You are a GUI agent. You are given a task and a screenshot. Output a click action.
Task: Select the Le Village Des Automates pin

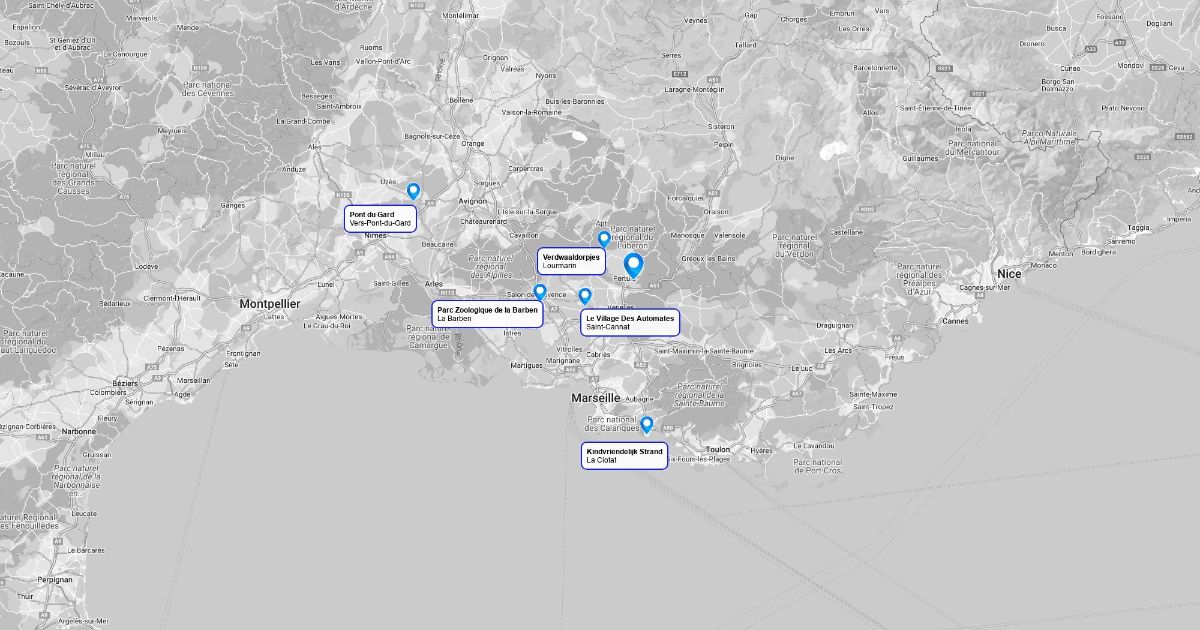click(585, 296)
